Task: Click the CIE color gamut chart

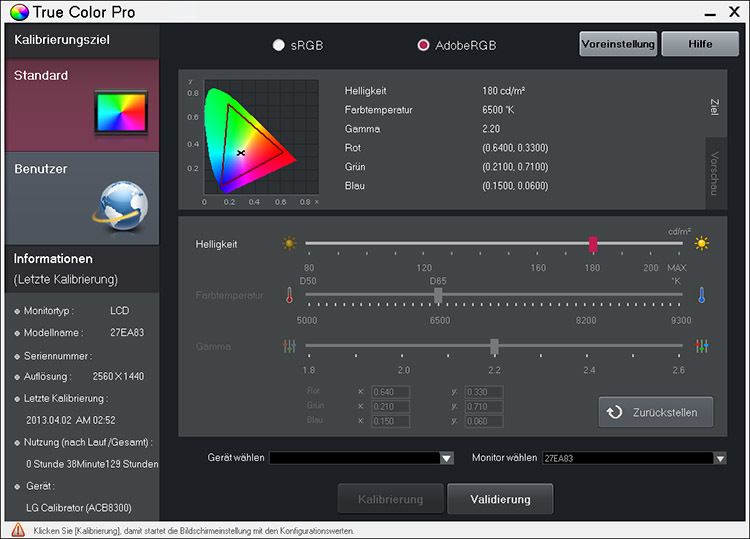Action: pos(262,137)
